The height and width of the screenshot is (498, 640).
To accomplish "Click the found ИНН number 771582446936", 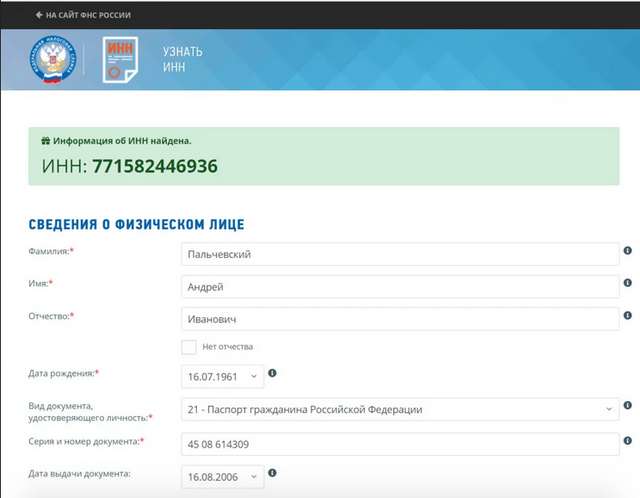I will pos(155,166).
